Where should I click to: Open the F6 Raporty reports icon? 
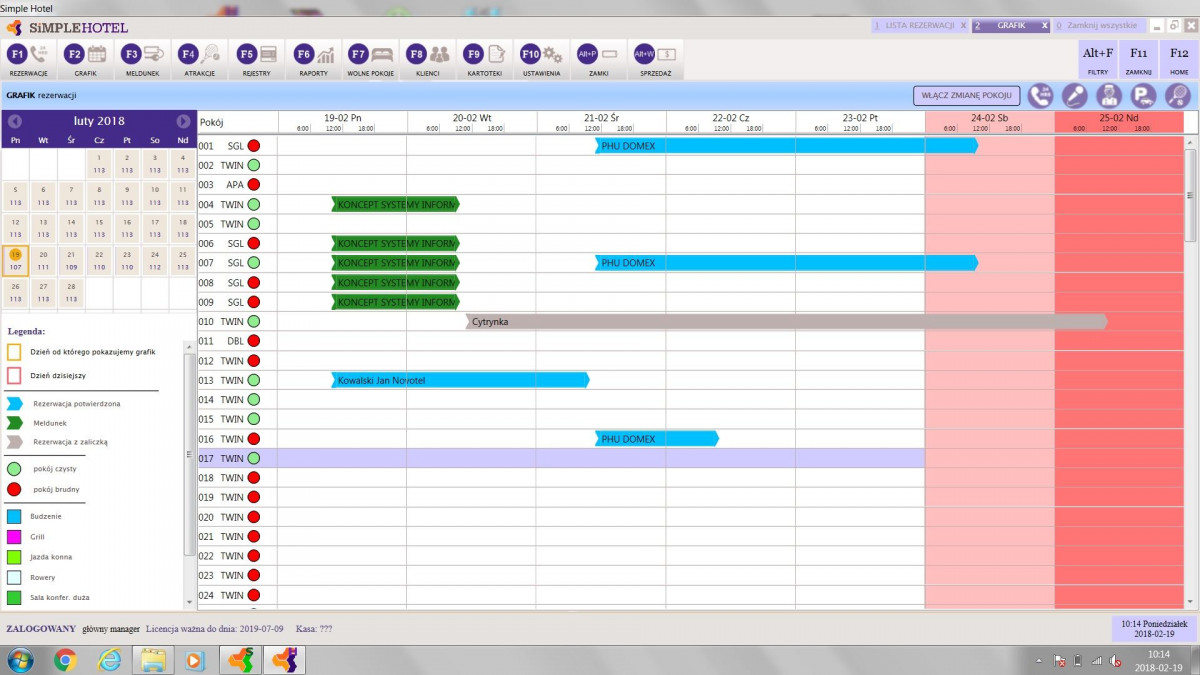point(314,56)
